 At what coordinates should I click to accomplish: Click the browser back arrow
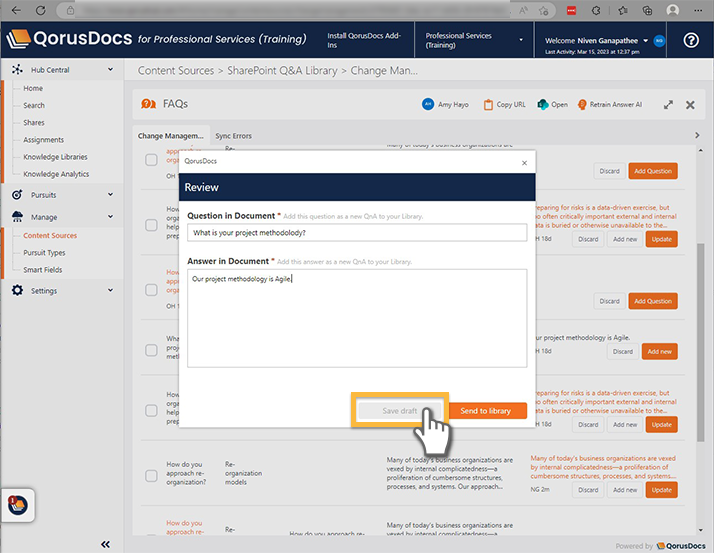[16, 10]
